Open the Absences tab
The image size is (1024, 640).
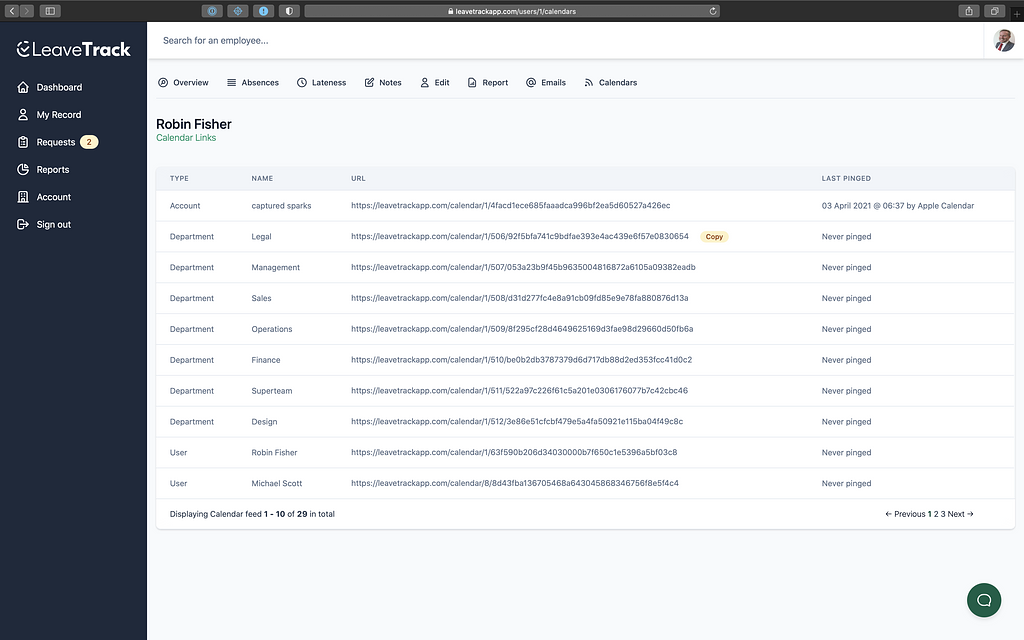(x=253, y=82)
